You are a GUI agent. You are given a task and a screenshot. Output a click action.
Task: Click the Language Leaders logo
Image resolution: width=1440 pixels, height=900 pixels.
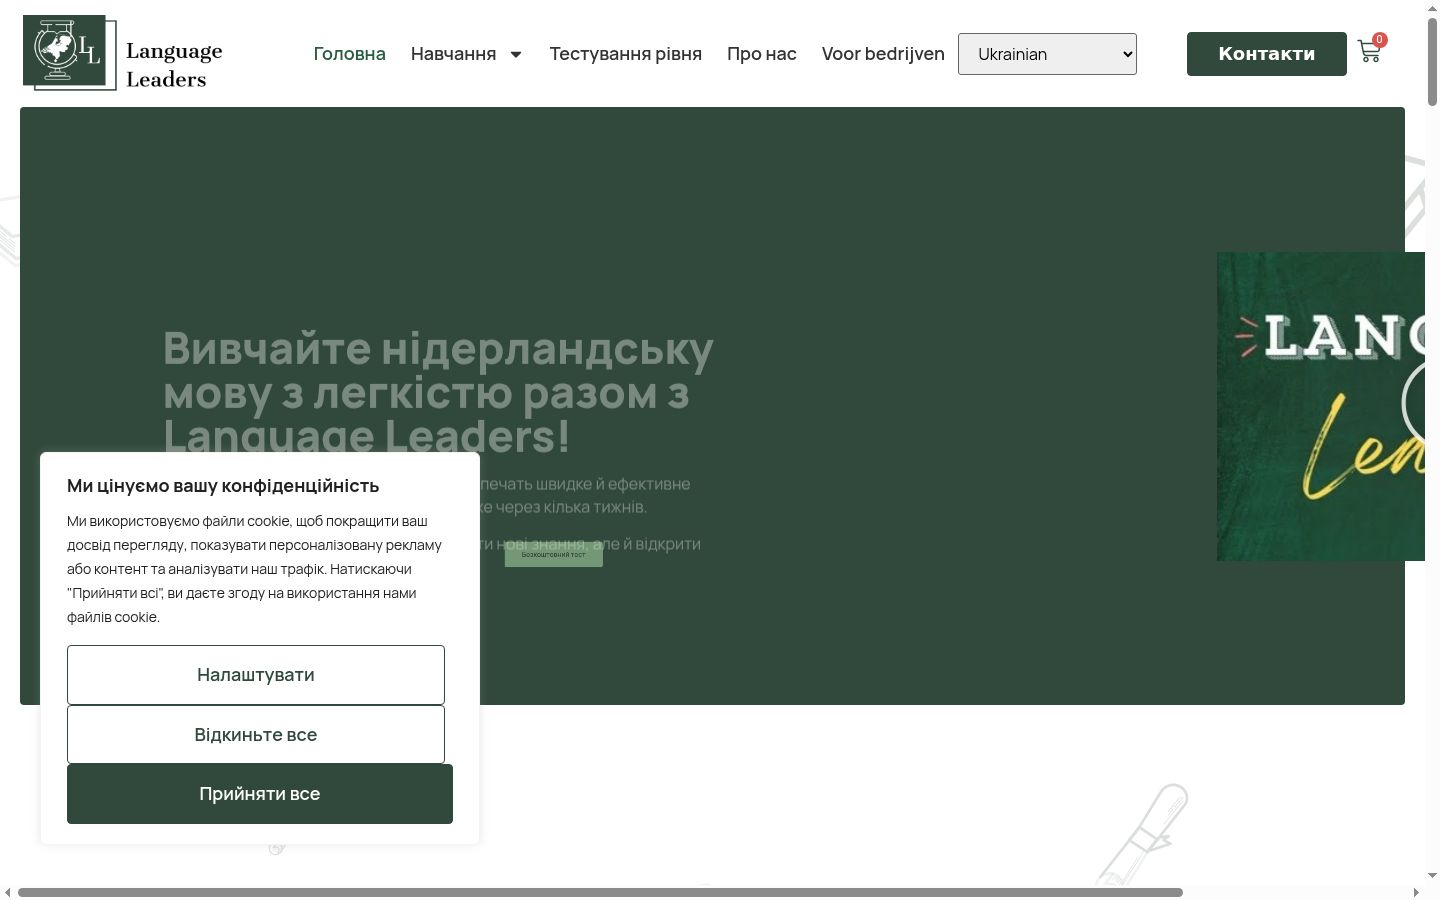[x=123, y=53]
